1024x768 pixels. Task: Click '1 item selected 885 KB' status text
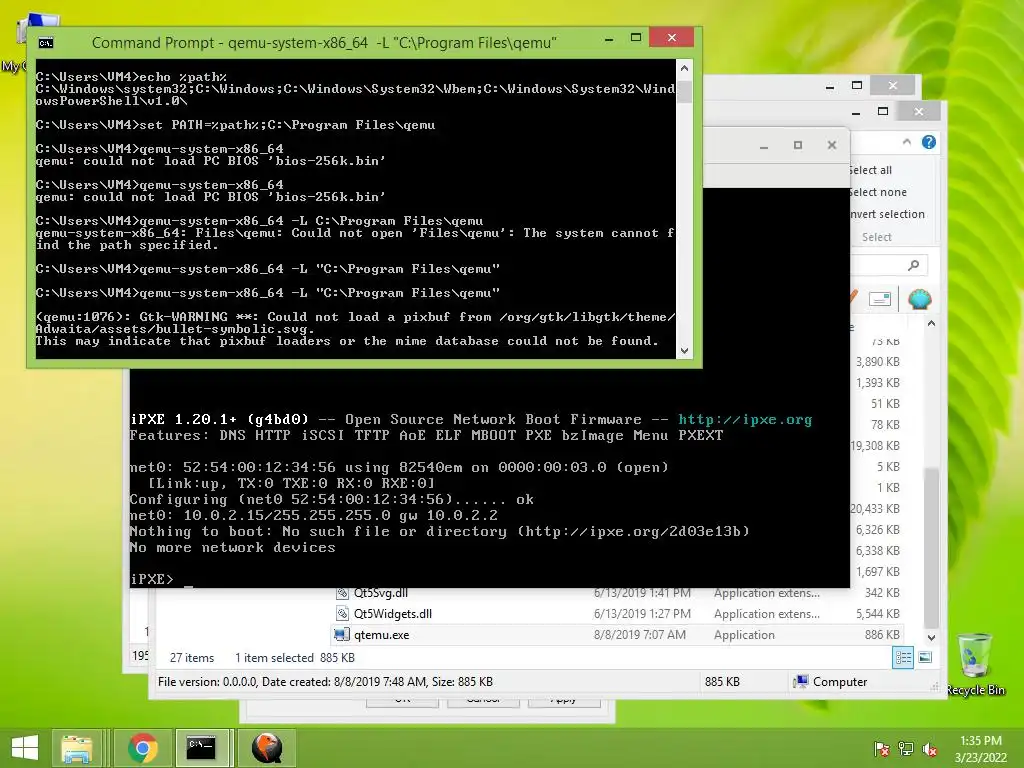(x=295, y=658)
